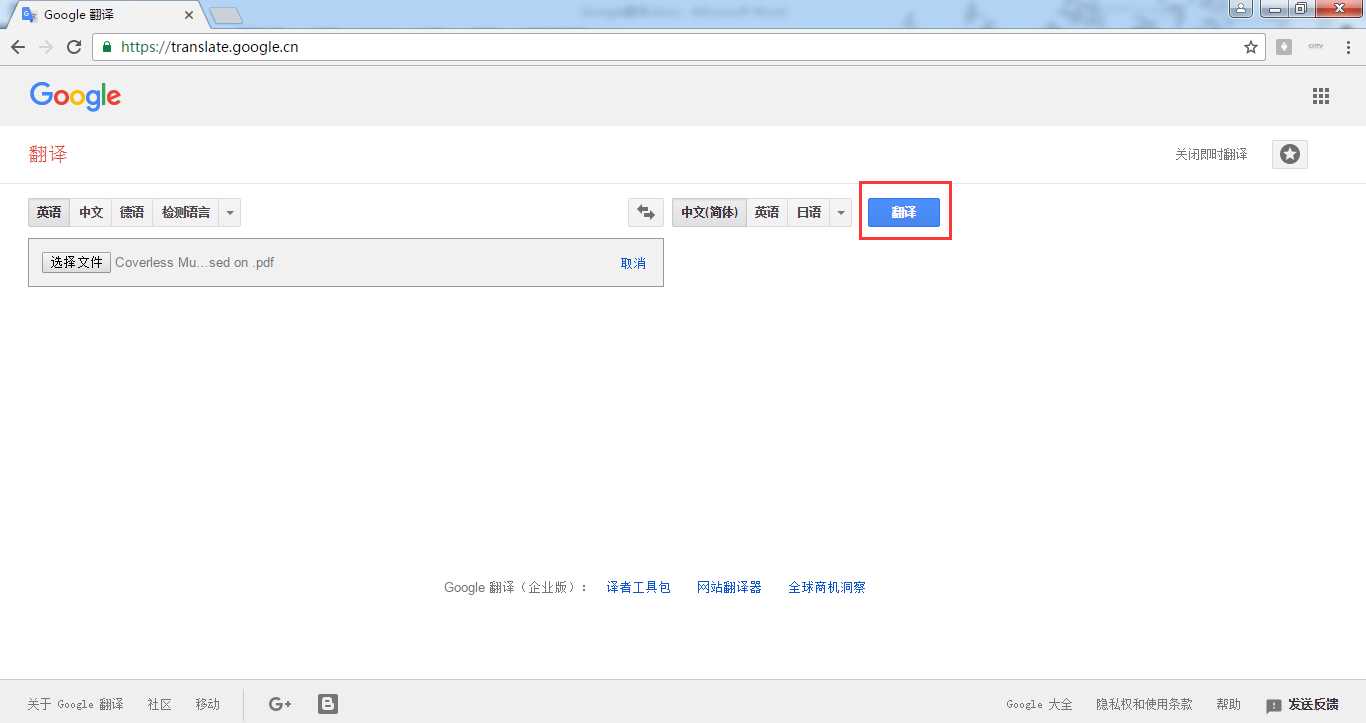Click the blue 翻译 button
The image size is (1366, 723).
point(904,212)
